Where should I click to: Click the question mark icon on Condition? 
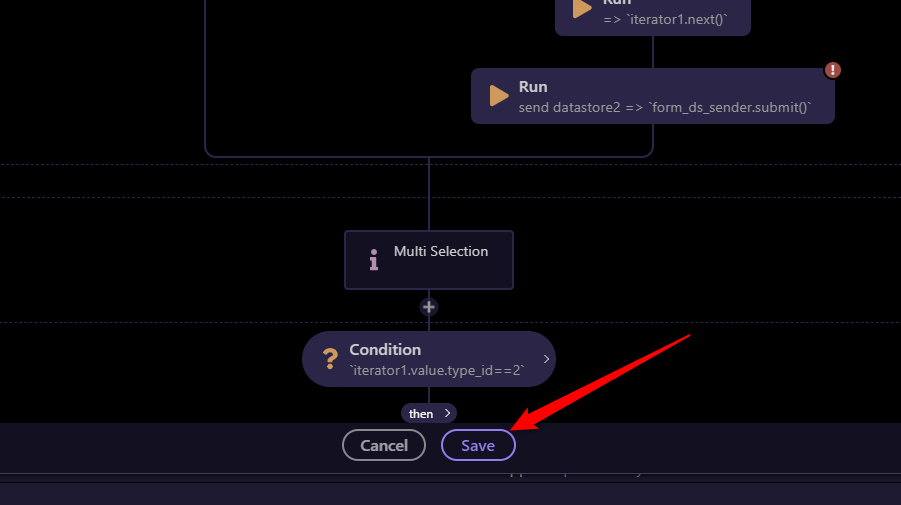coord(329,359)
